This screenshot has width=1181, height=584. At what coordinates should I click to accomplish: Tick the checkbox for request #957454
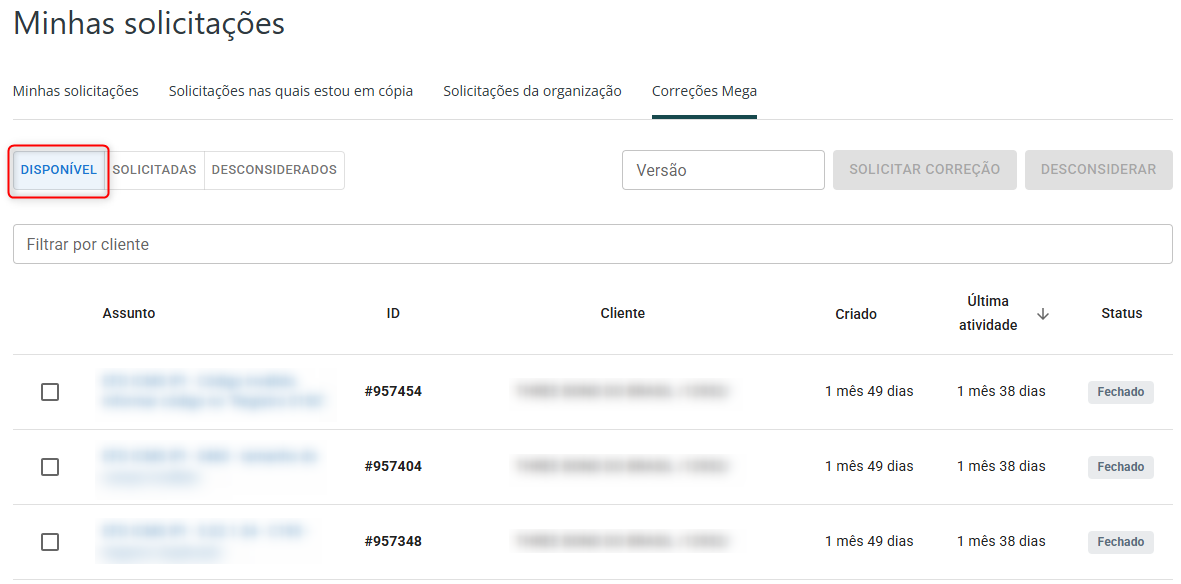coord(50,392)
